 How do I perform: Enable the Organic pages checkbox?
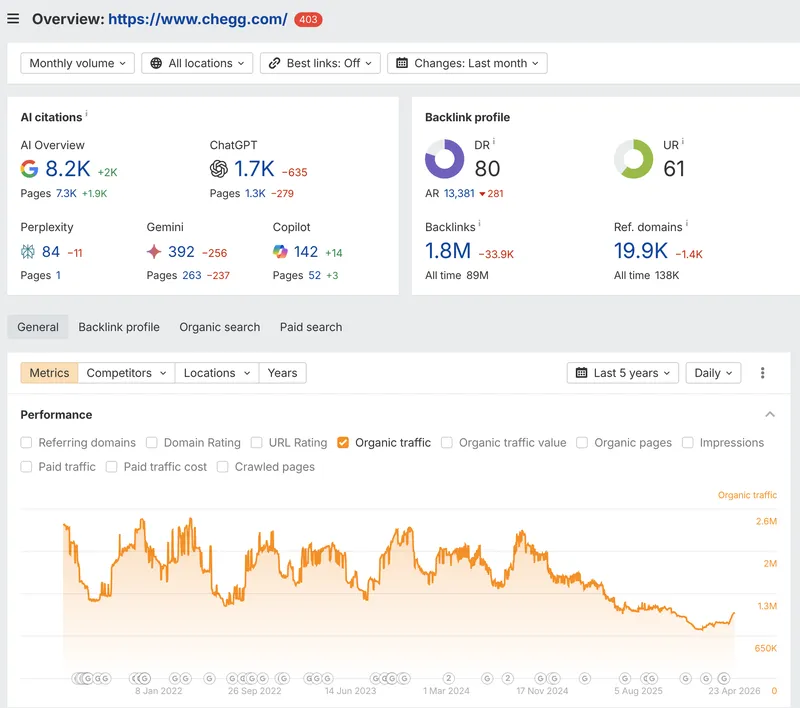tap(582, 442)
